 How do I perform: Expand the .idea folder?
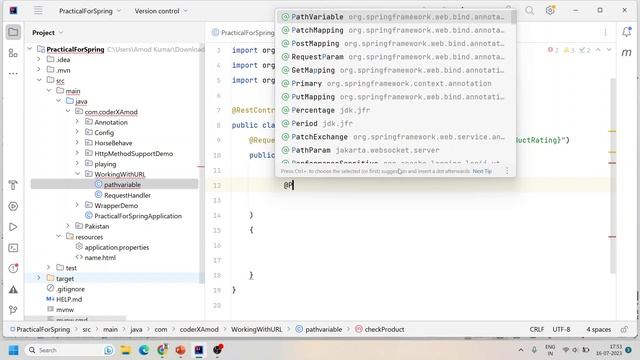(x=39, y=60)
